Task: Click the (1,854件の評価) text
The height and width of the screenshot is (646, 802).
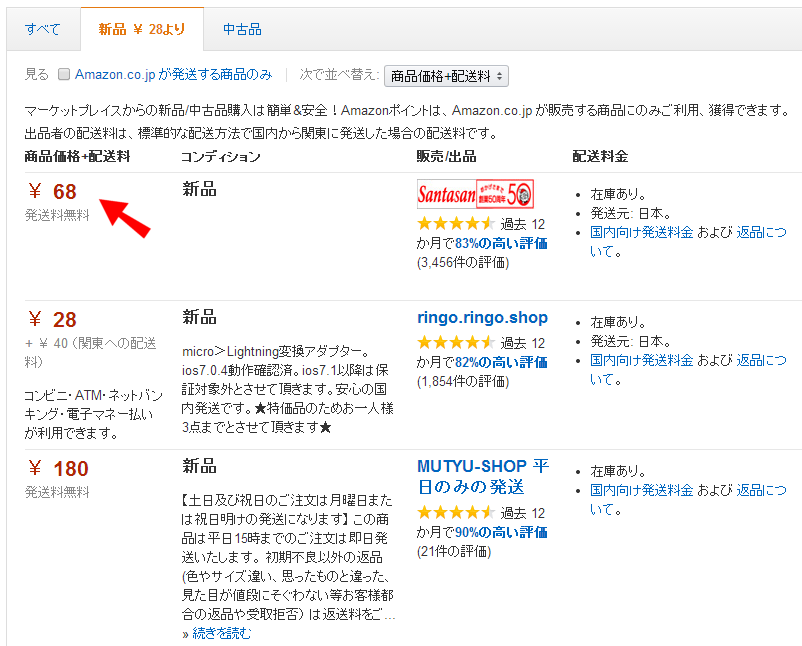Action: 463,382
